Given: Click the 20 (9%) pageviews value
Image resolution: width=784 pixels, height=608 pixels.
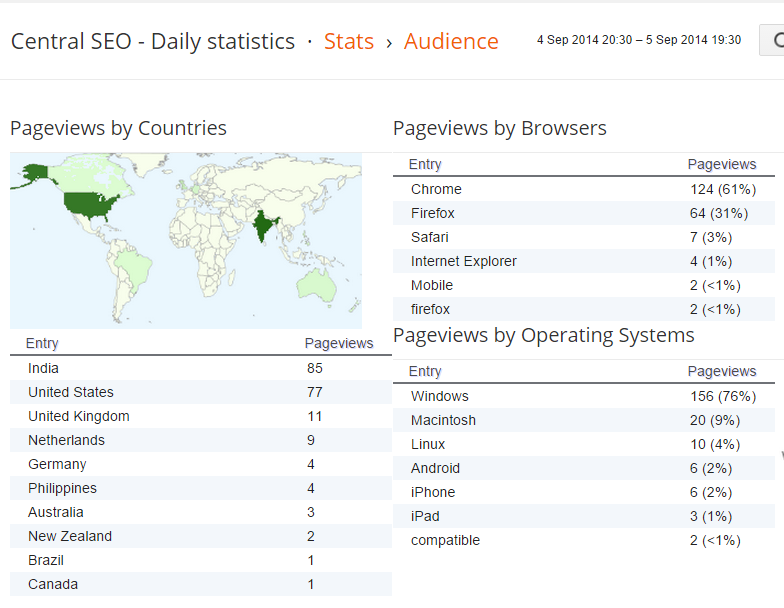Looking at the screenshot, I should [x=715, y=420].
